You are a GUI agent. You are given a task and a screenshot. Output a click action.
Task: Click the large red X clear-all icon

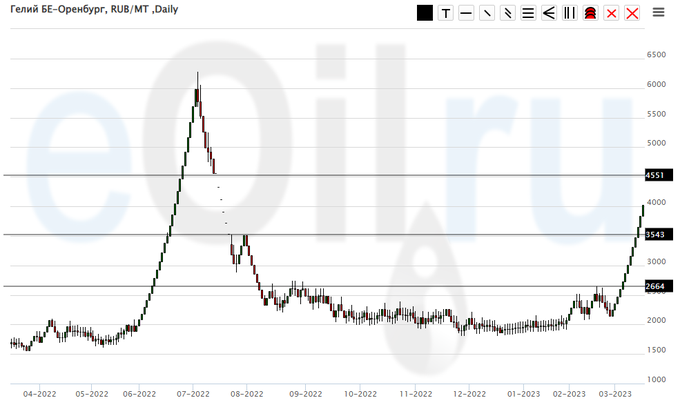[631, 13]
